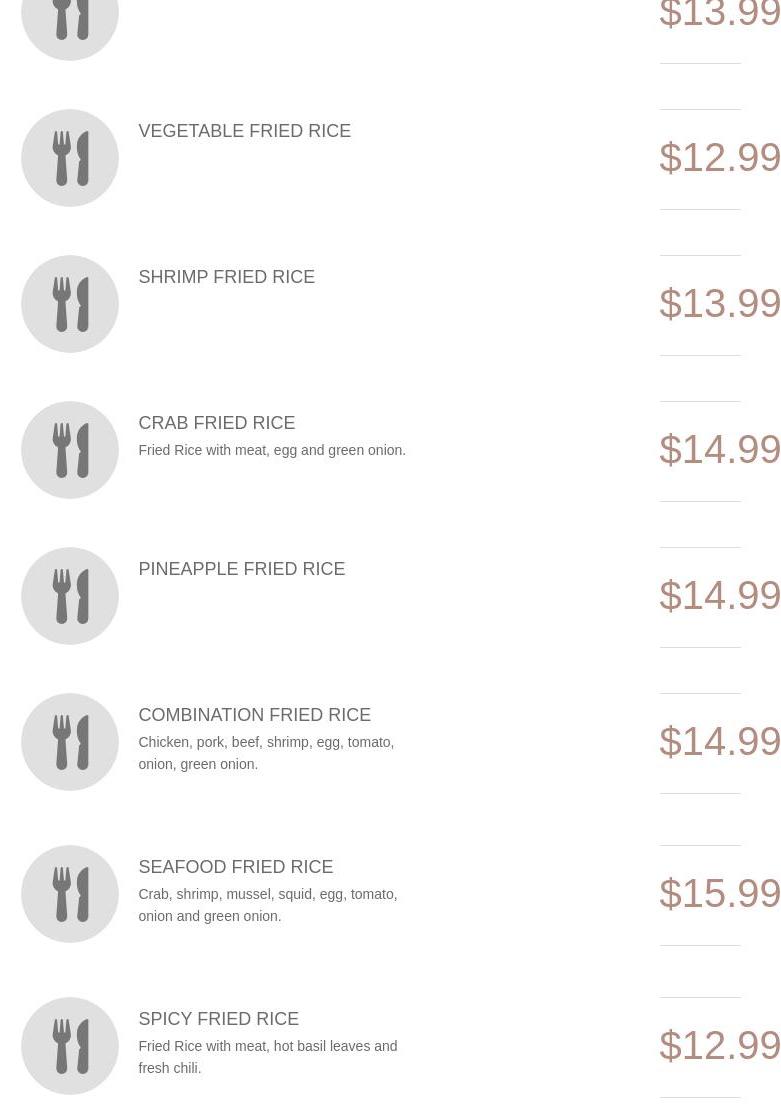Click the Combination Fried Rice utensils icon
The image size is (781, 1116).
pos(69,742)
